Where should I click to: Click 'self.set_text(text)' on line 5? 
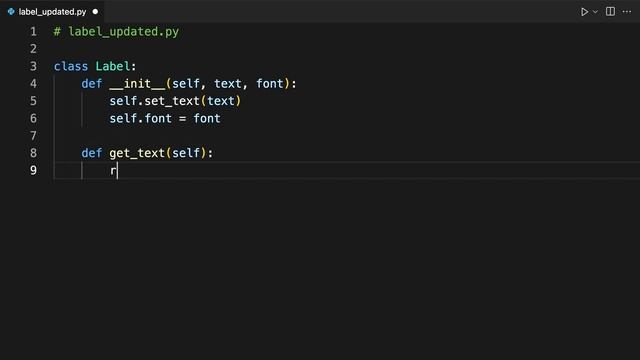point(175,101)
